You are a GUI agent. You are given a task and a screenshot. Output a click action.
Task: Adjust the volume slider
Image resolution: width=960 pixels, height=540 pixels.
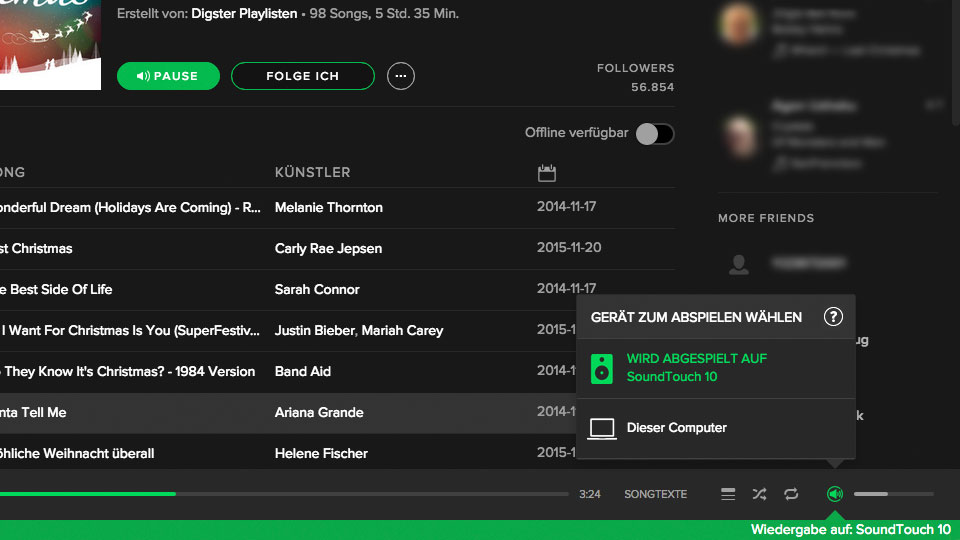click(x=892, y=494)
